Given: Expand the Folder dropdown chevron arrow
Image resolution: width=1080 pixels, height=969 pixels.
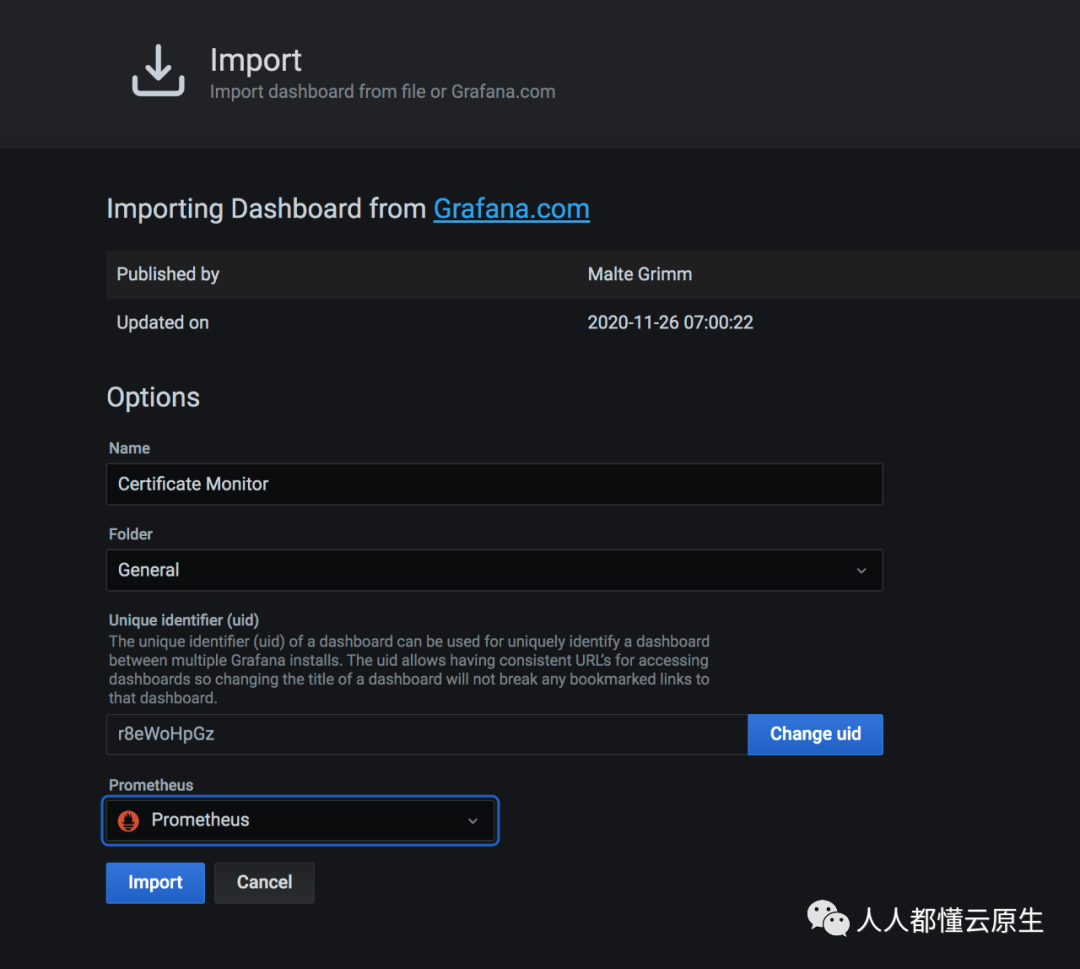Looking at the screenshot, I should click(x=861, y=570).
